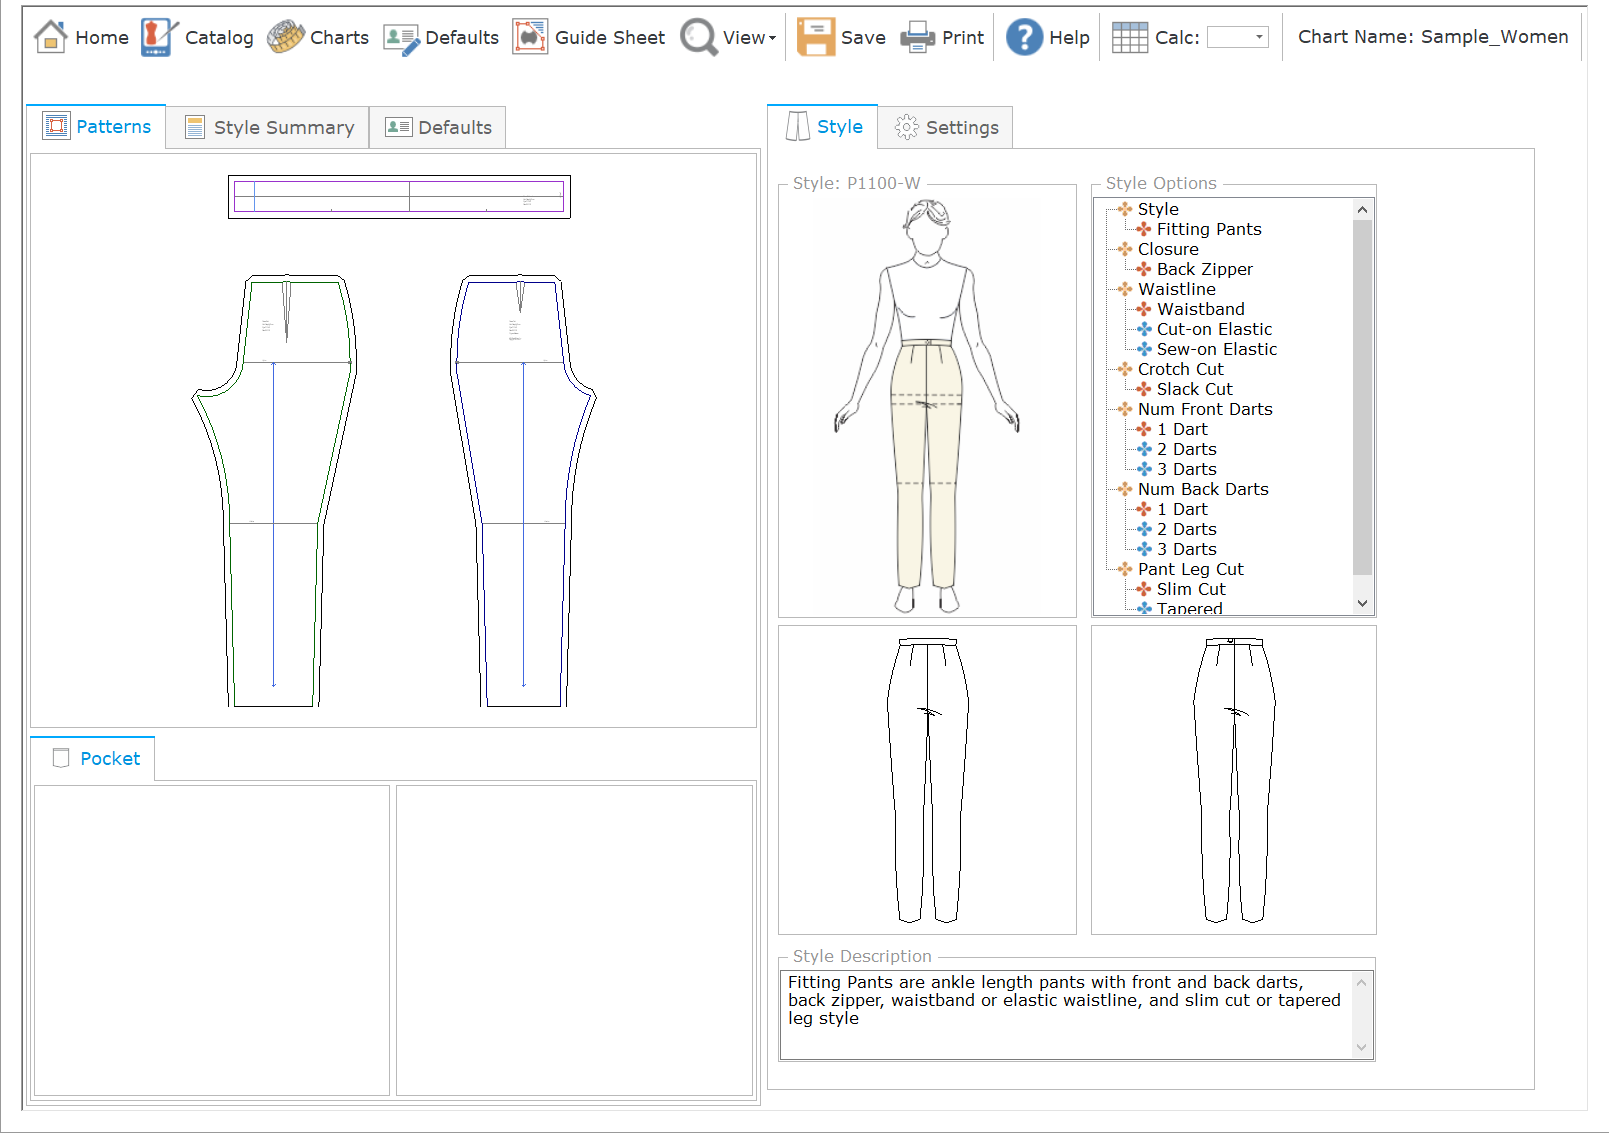Click the Print printer icon
Screen dimensions: 1609x1133
click(x=917, y=37)
